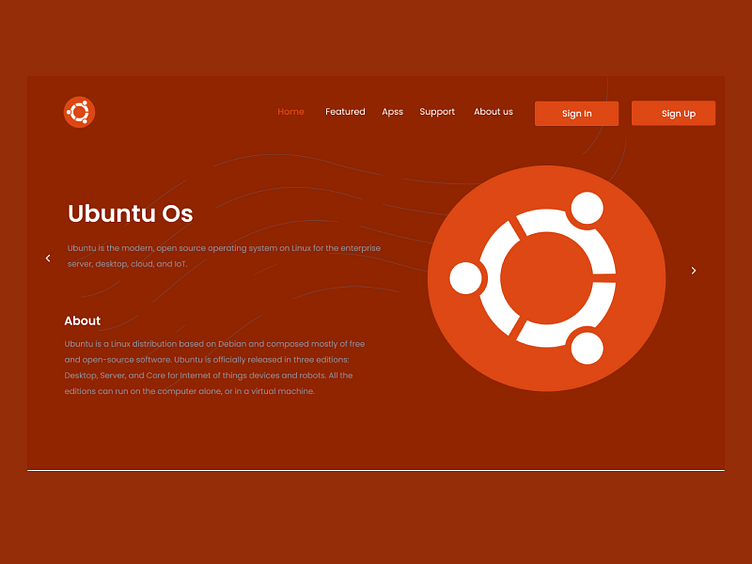Click the large Ubuntu circle logo
The width and height of the screenshot is (752, 564).
[546, 278]
